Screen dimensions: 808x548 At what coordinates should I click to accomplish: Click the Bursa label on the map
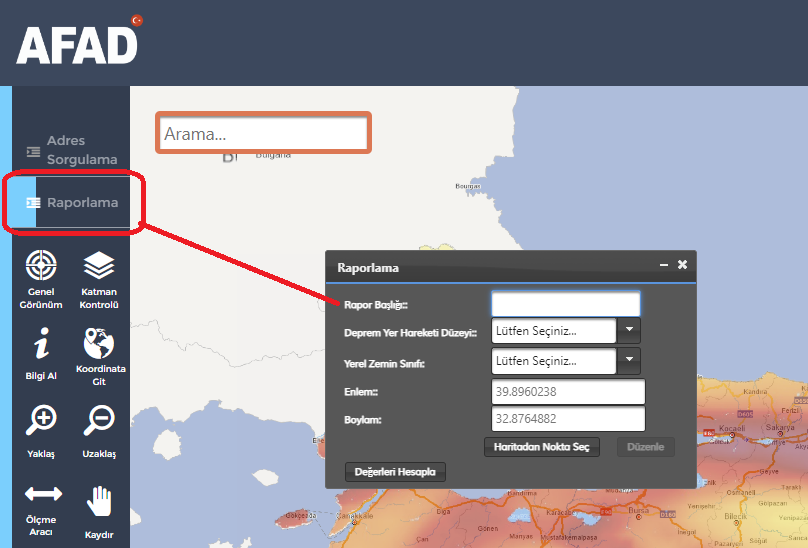[638, 510]
